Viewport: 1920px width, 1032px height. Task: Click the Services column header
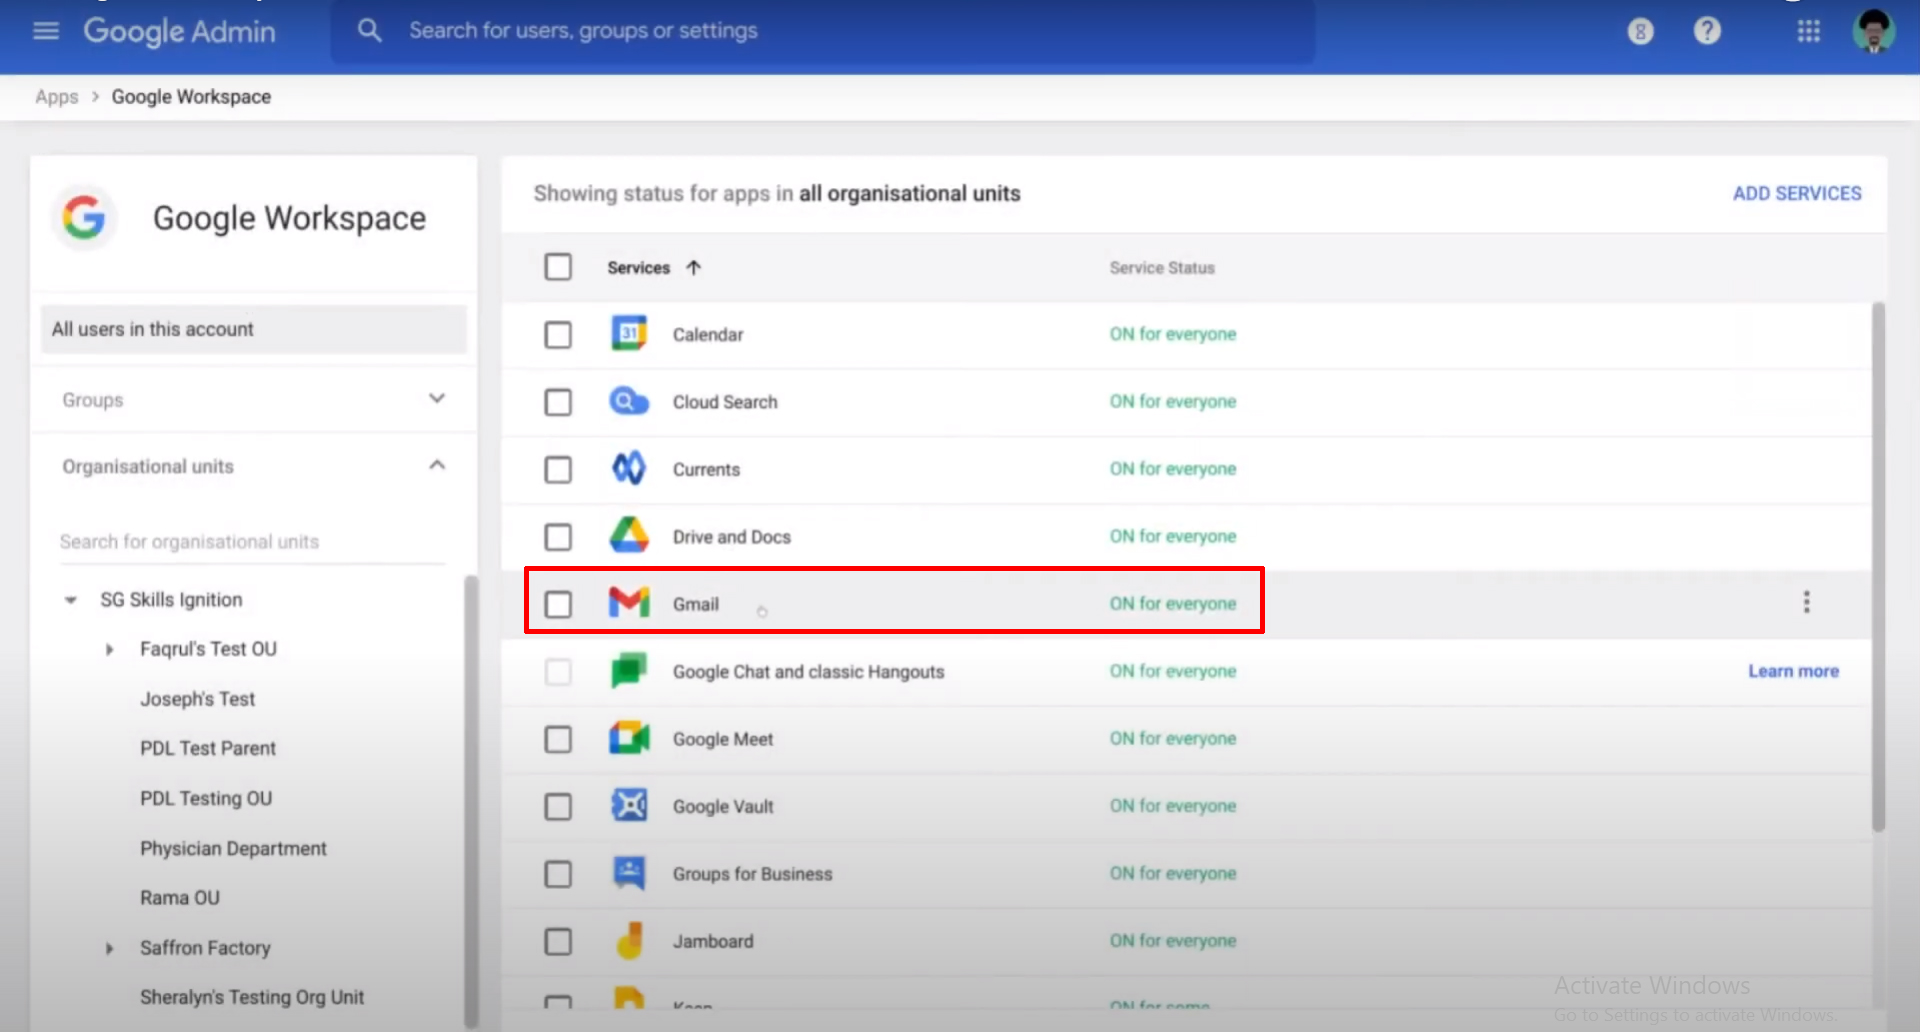pyautogui.click(x=638, y=267)
